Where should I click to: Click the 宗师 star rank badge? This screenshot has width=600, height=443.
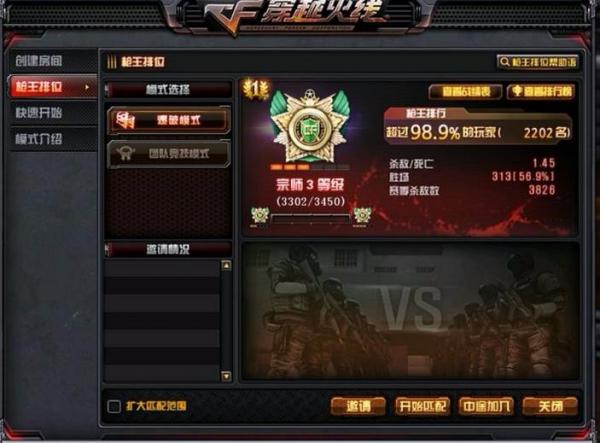pyautogui.click(x=310, y=127)
